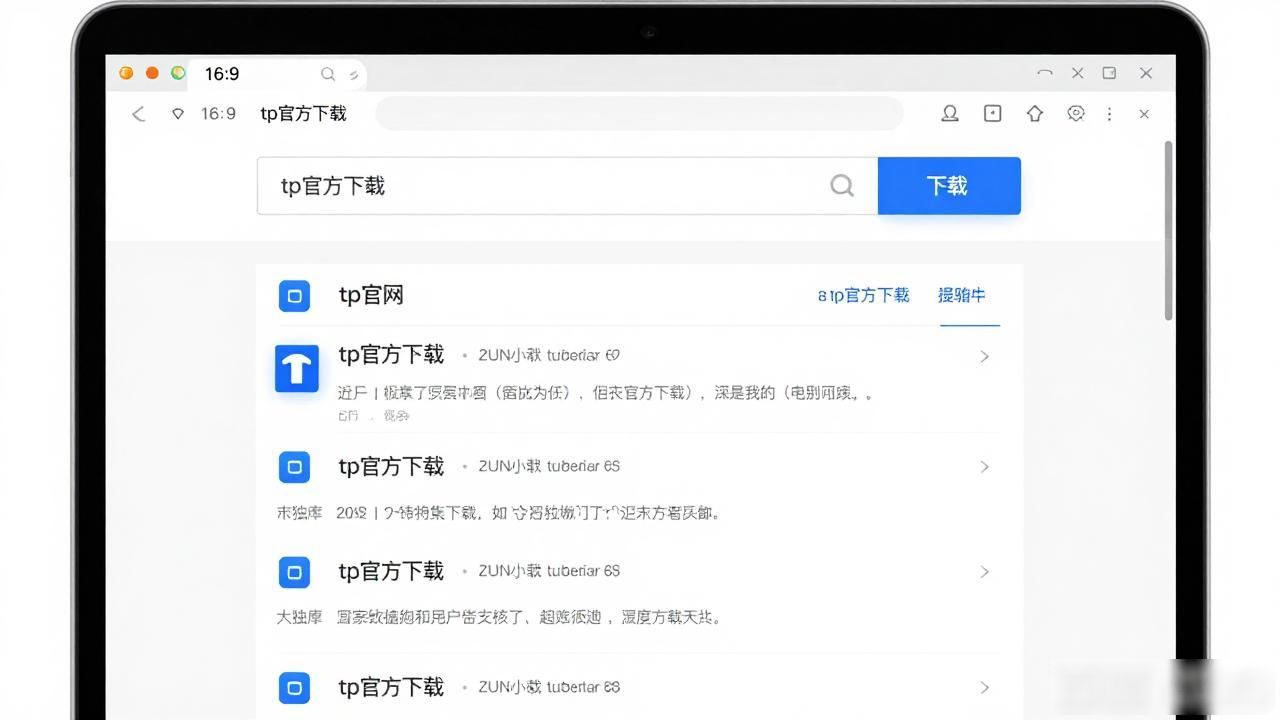1280x720 pixels.
Task: Click the description line starting with 大独库
Action: (499, 617)
